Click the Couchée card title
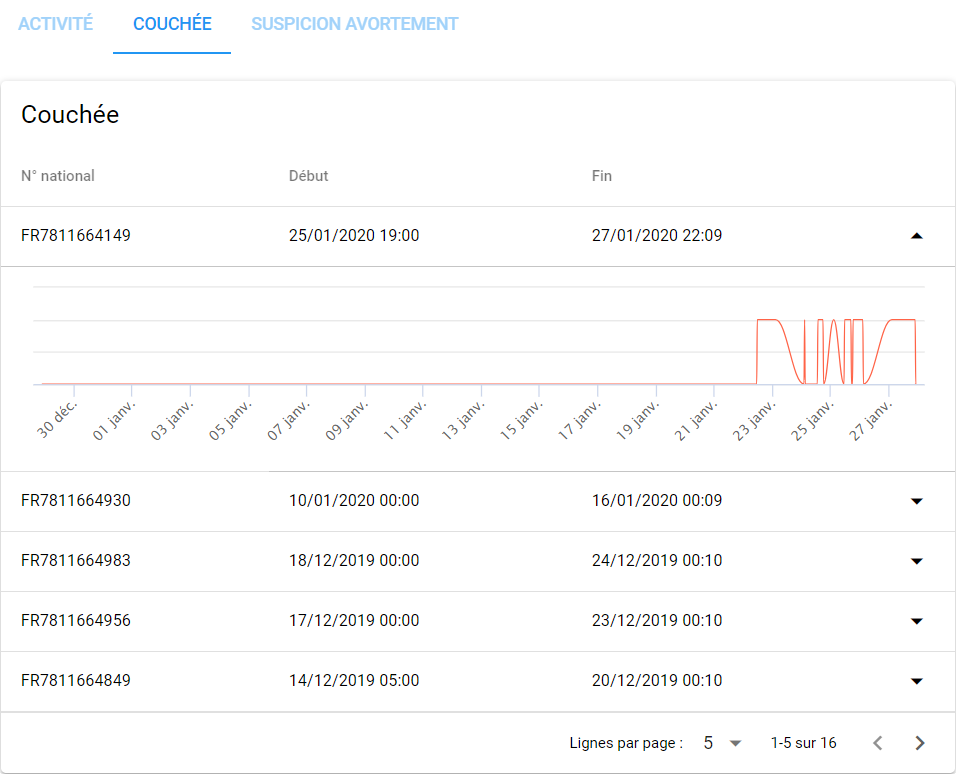 point(70,115)
